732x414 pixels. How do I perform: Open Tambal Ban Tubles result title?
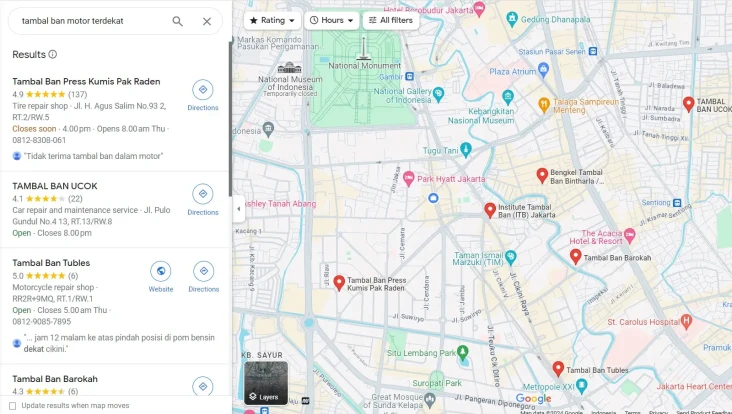point(51,263)
